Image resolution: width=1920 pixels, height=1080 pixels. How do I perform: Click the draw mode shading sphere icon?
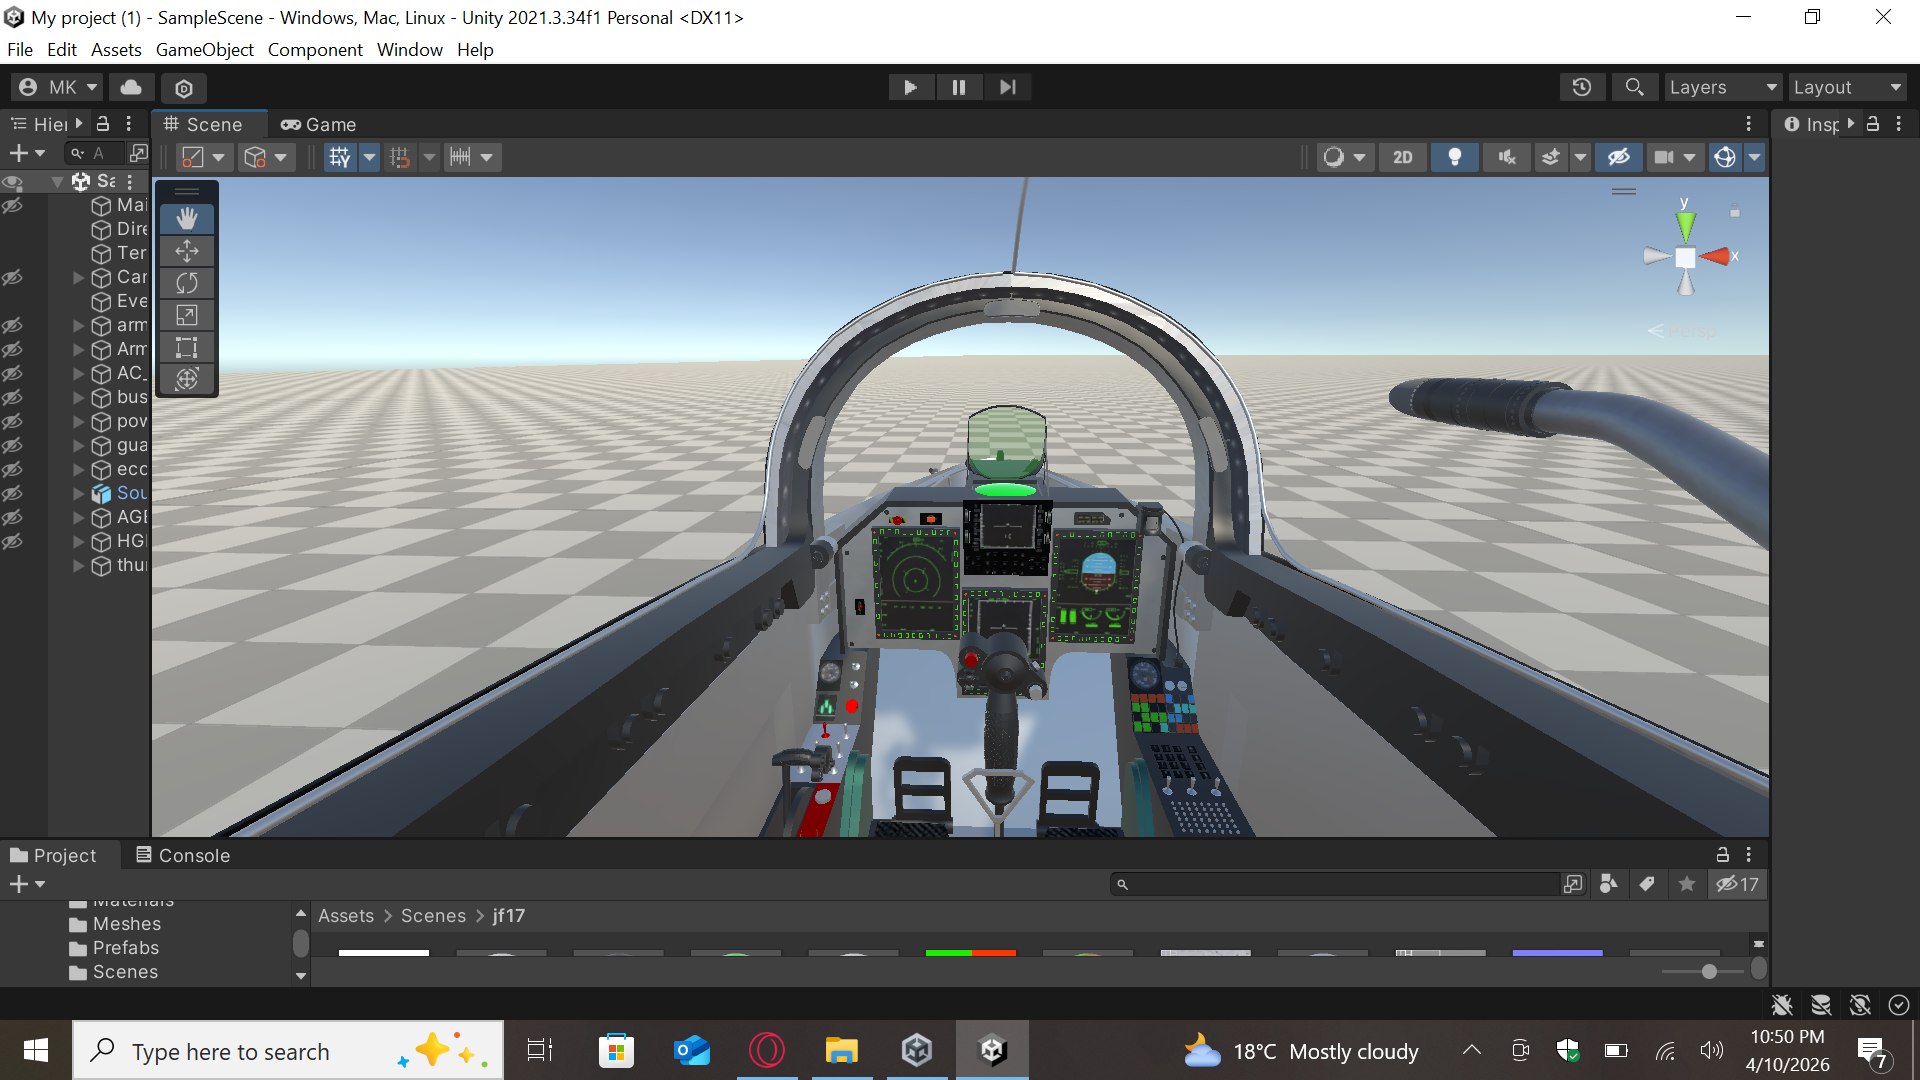coord(1334,157)
